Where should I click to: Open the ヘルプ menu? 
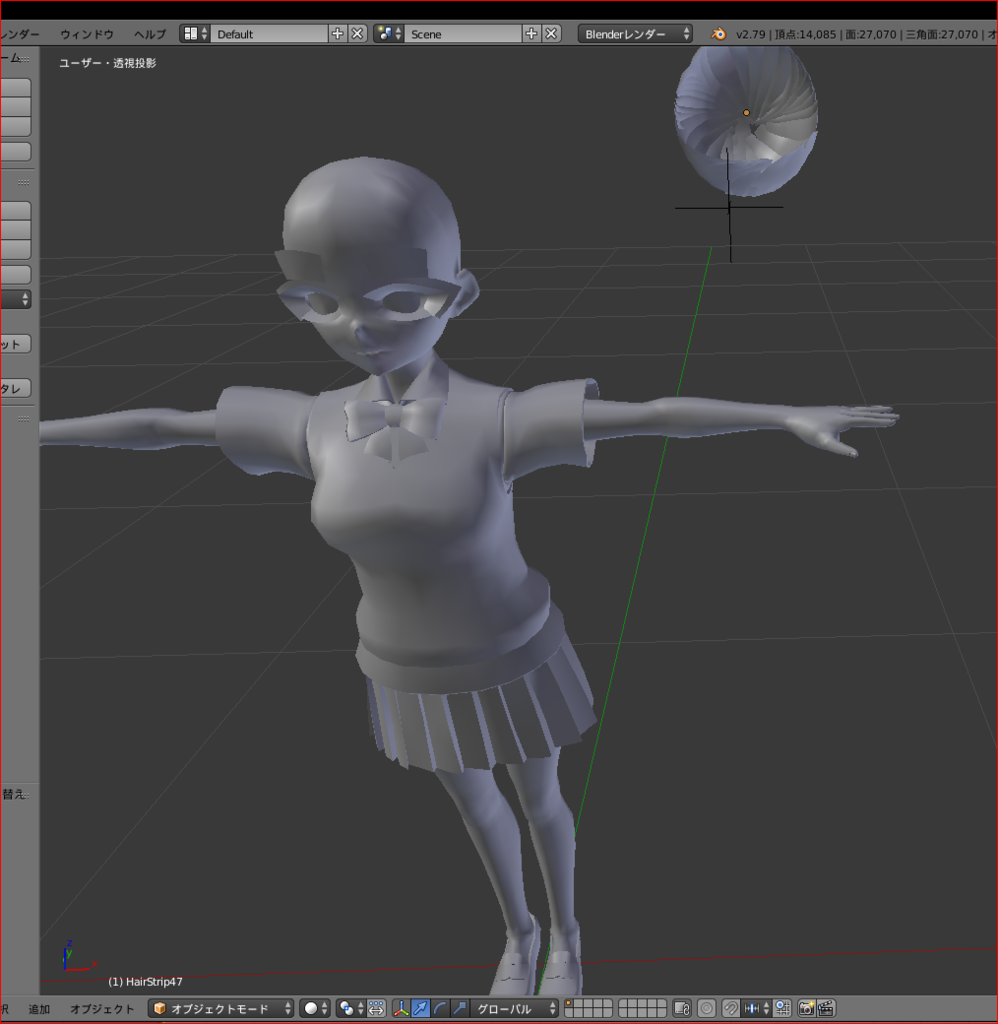click(x=150, y=34)
